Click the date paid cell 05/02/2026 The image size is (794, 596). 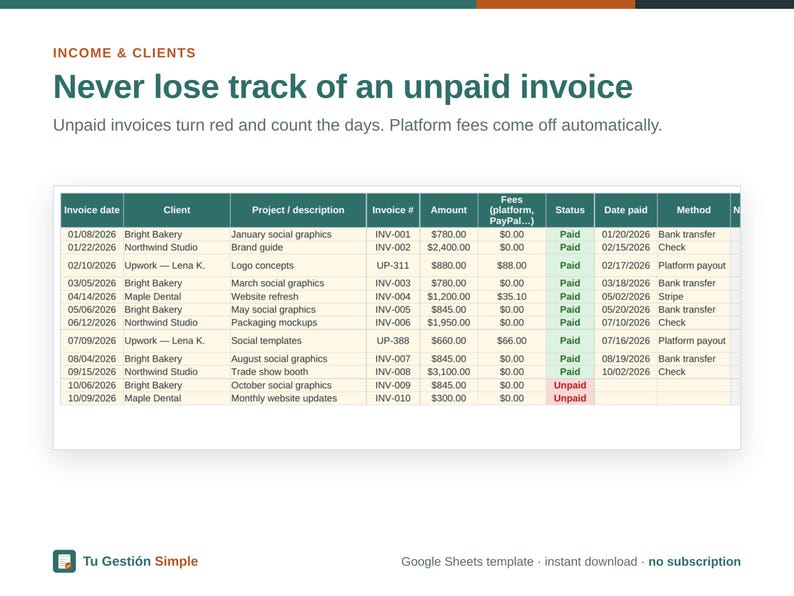tap(626, 297)
